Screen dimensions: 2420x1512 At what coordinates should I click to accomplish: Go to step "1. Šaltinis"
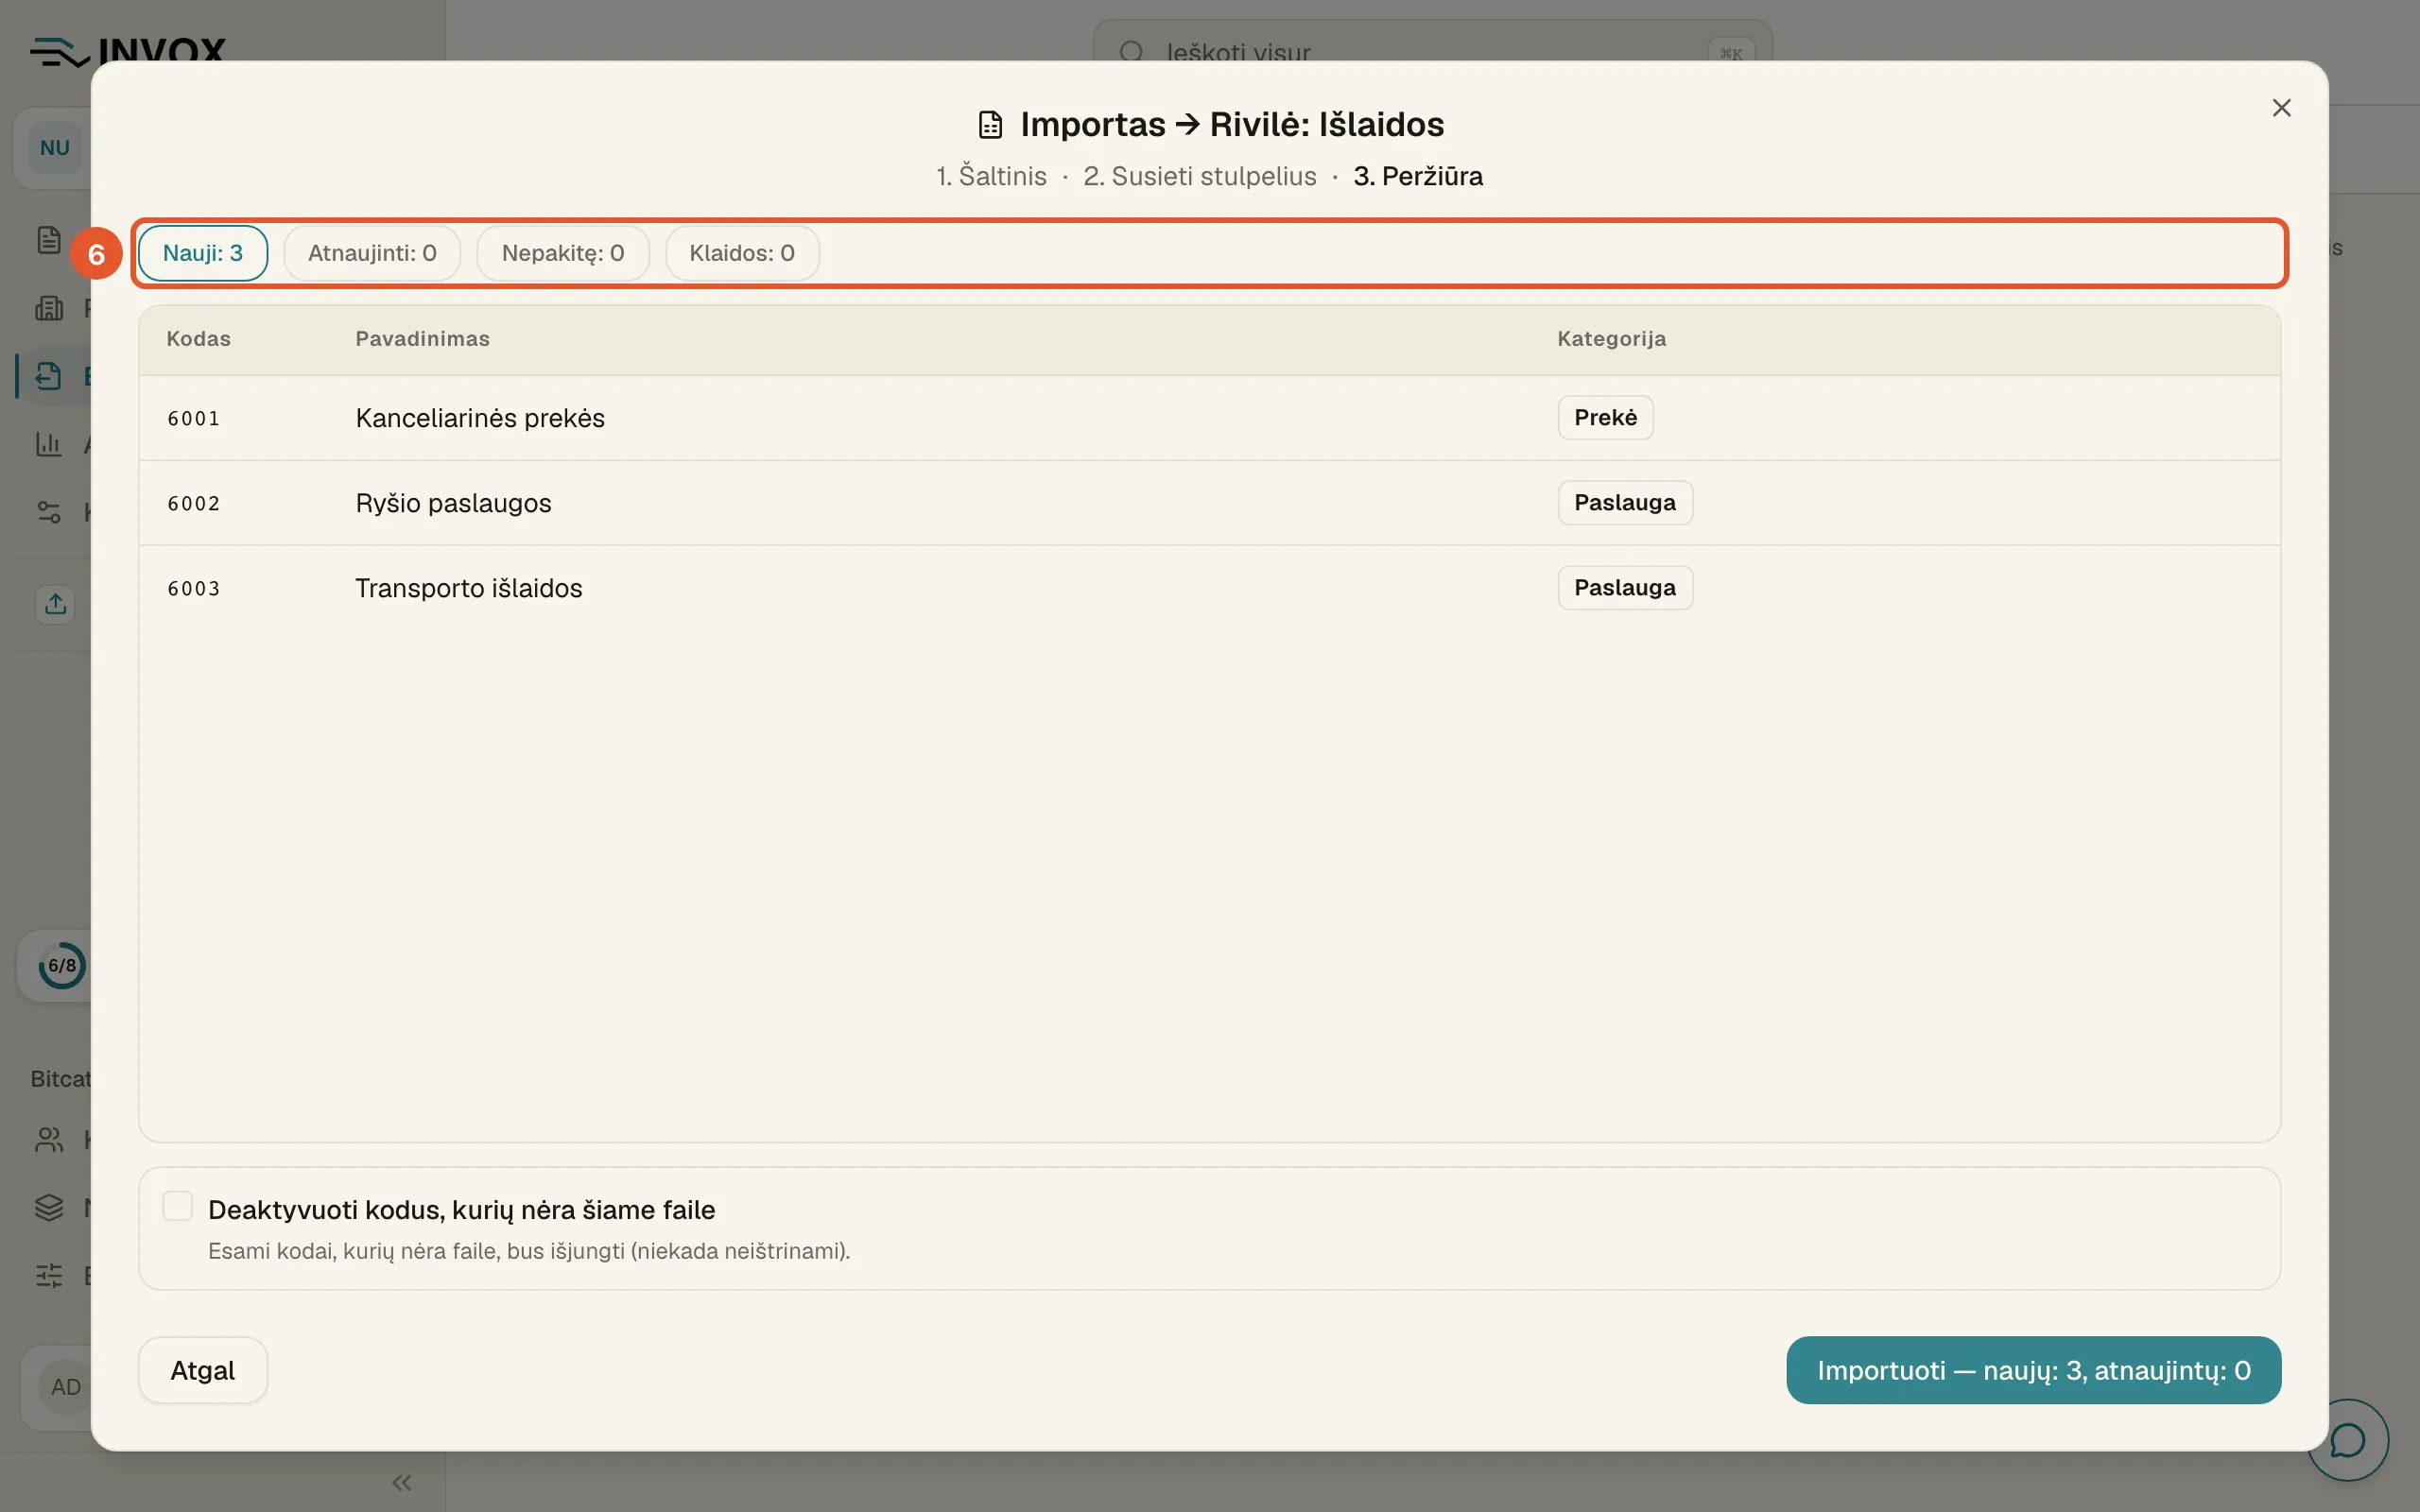pos(991,176)
